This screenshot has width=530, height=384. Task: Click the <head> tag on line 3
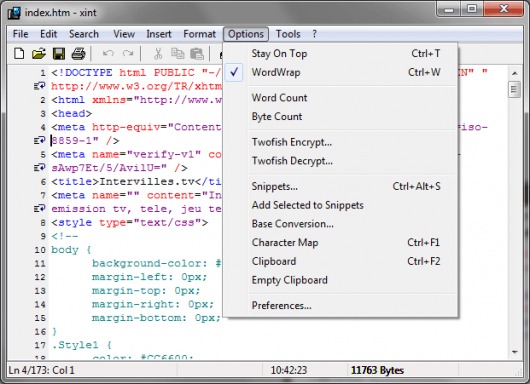(x=72, y=114)
